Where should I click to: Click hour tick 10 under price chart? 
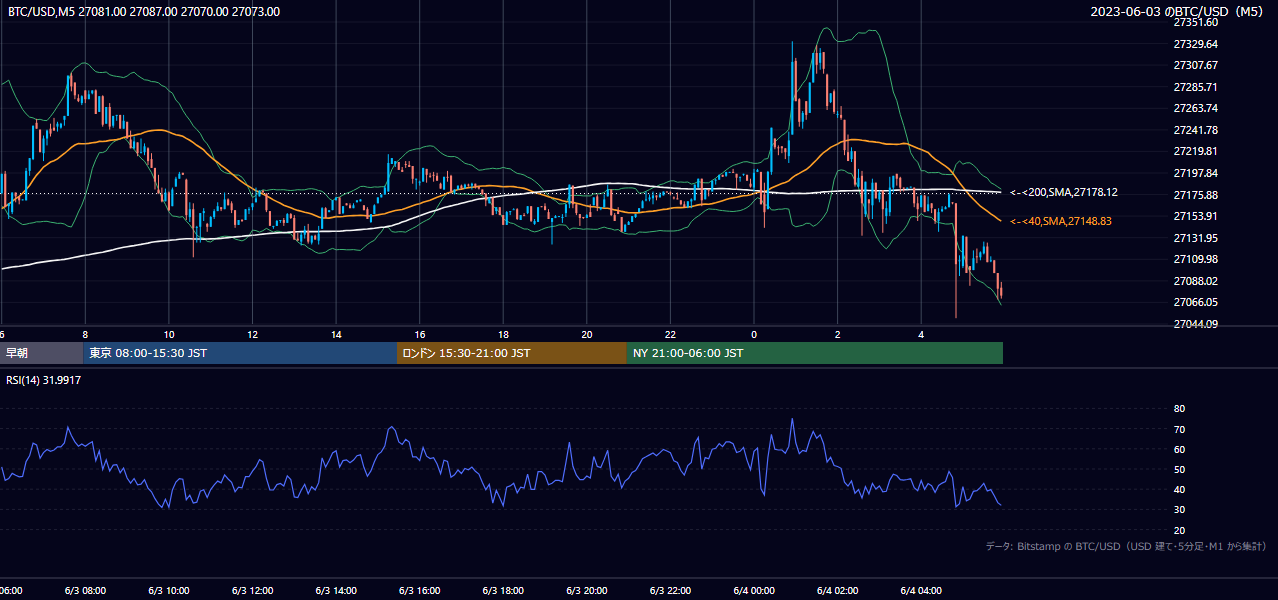(x=169, y=334)
